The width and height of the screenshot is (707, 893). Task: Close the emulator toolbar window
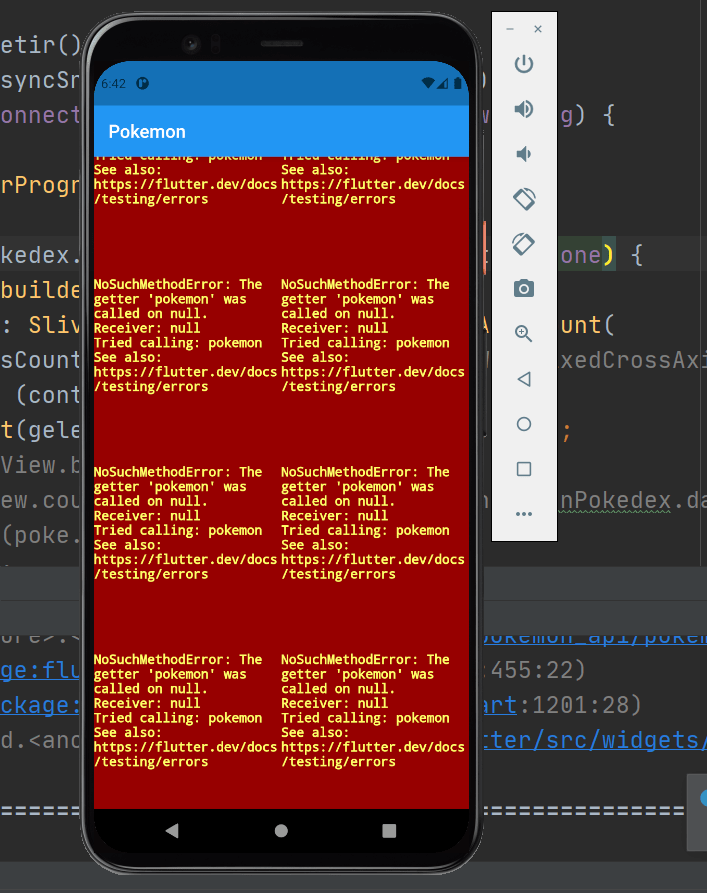[538, 29]
